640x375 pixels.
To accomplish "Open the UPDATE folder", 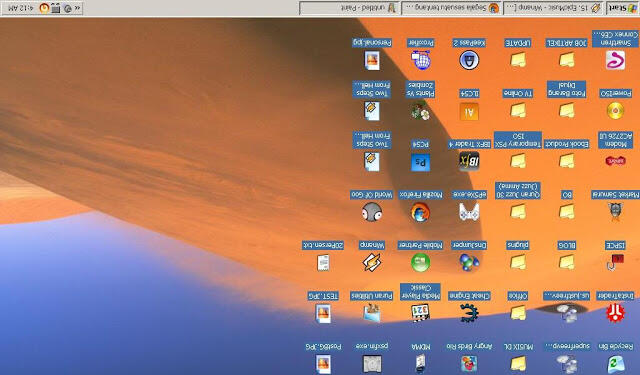I will (x=518, y=60).
